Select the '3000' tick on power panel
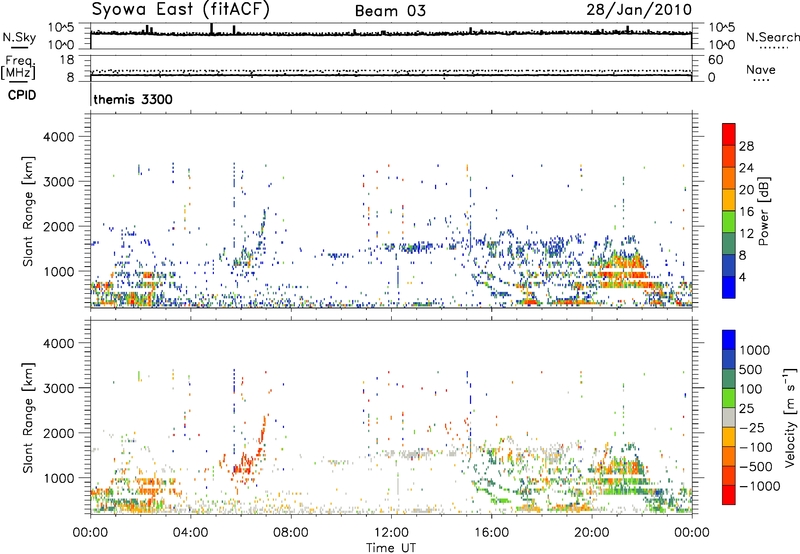This screenshot has width=800, height=554. 58,182
